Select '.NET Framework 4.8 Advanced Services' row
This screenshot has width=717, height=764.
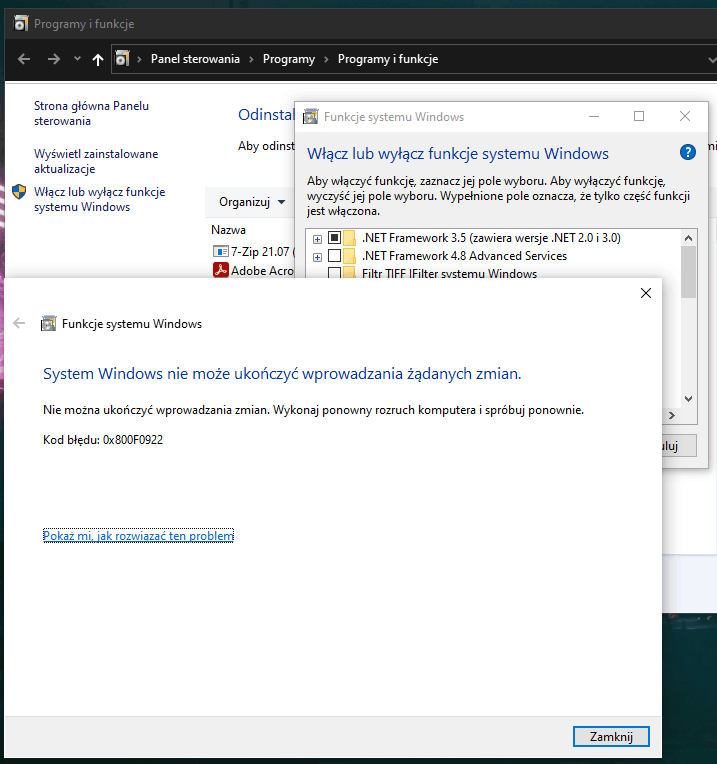point(464,256)
